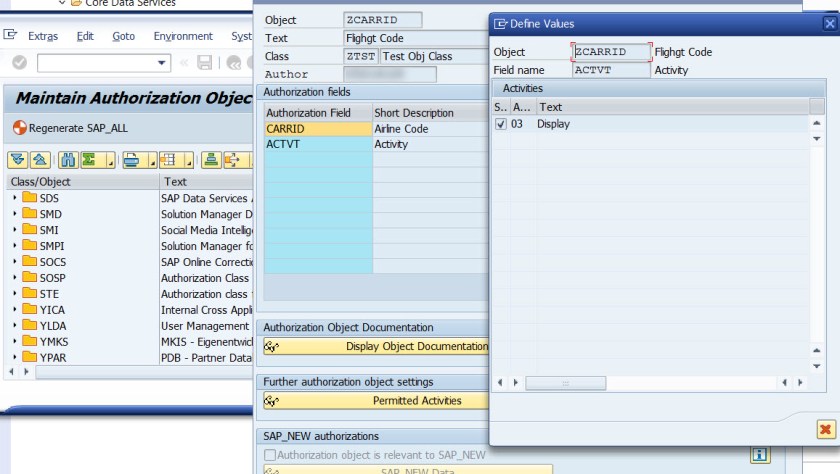The height and width of the screenshot is (474, 840).
Task: Click the blue info icon
Action: point(760,454)
